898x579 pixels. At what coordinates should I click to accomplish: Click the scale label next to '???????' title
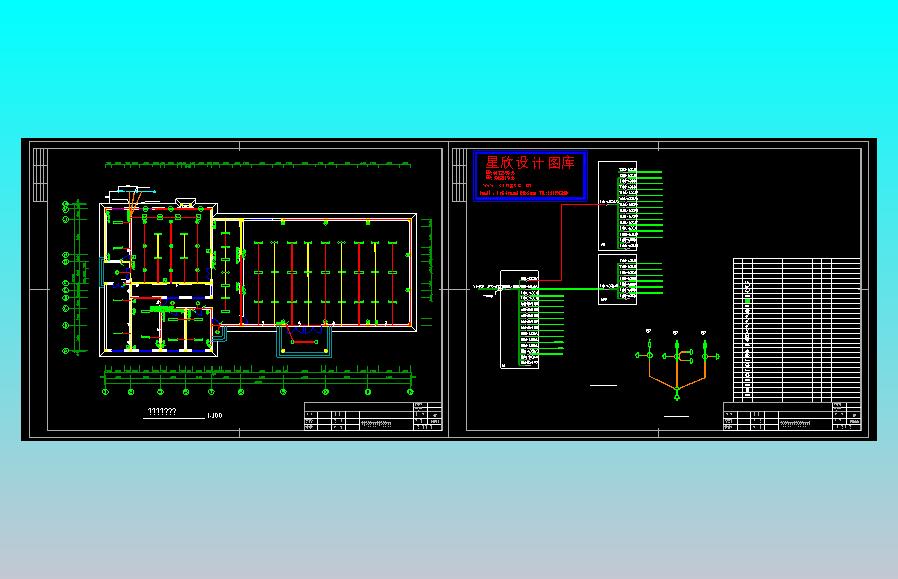pos(215,416)
